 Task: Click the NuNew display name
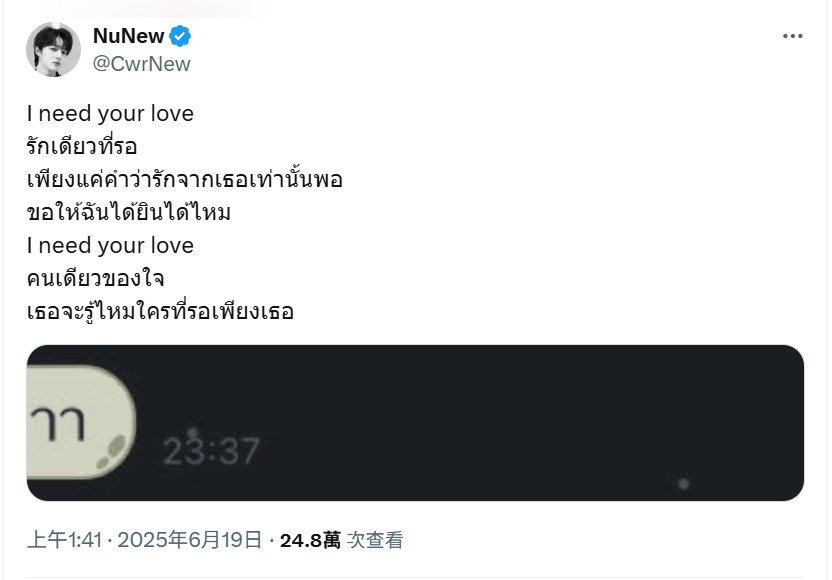[128, 36]
